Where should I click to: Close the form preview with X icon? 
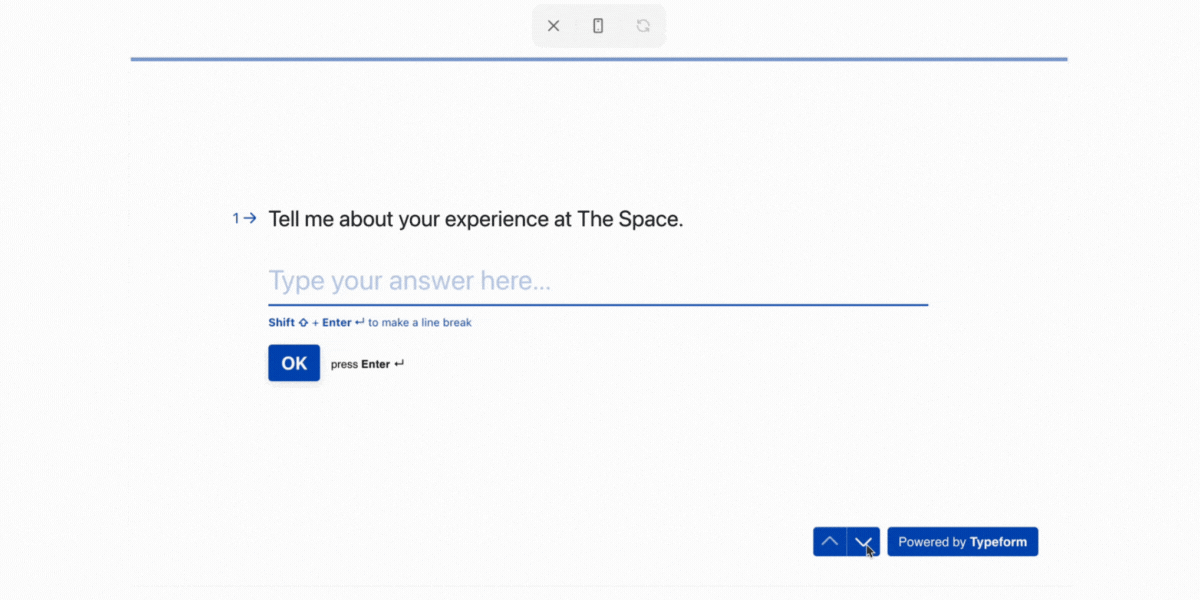[553, 26]
